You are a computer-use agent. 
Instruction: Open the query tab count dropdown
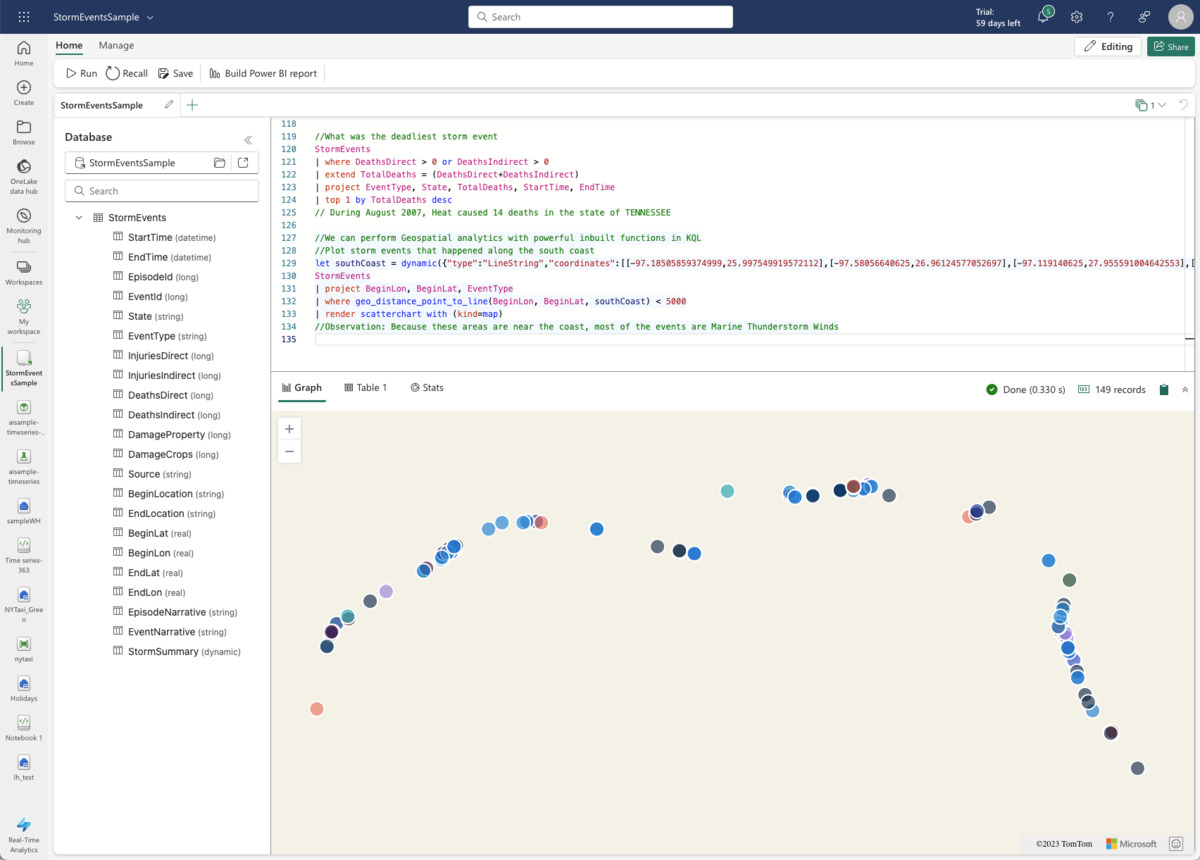click(1148, 104)
